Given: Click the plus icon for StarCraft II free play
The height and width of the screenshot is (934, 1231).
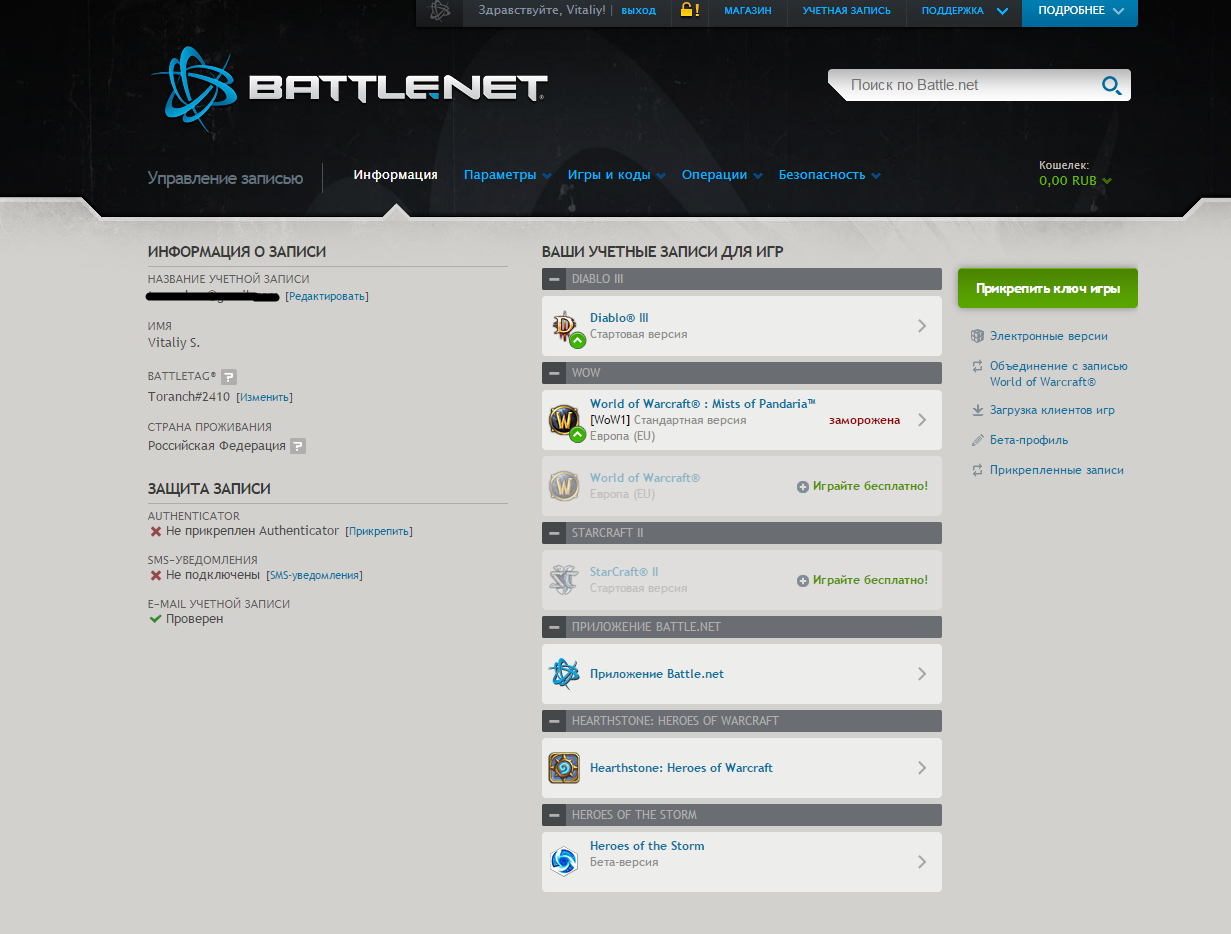Looking at the screenshot, I should pos(802,581).
